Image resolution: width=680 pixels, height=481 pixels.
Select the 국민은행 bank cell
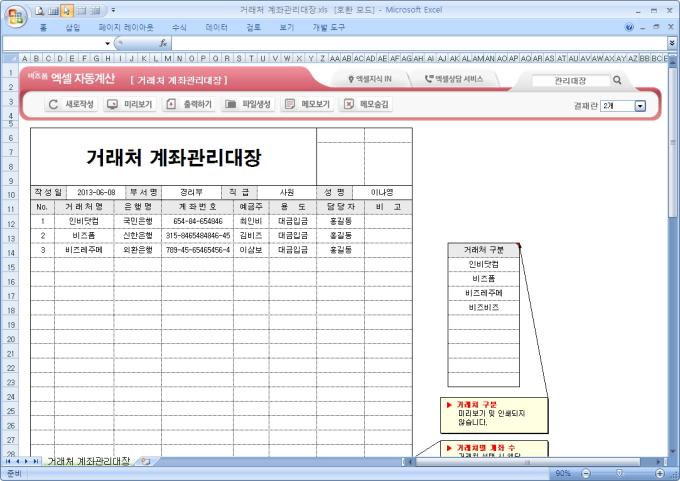pos(138,221)
